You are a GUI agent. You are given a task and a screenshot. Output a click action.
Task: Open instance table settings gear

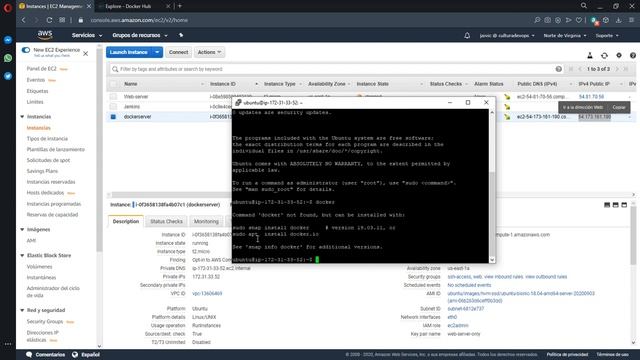[x=619, y=55]
